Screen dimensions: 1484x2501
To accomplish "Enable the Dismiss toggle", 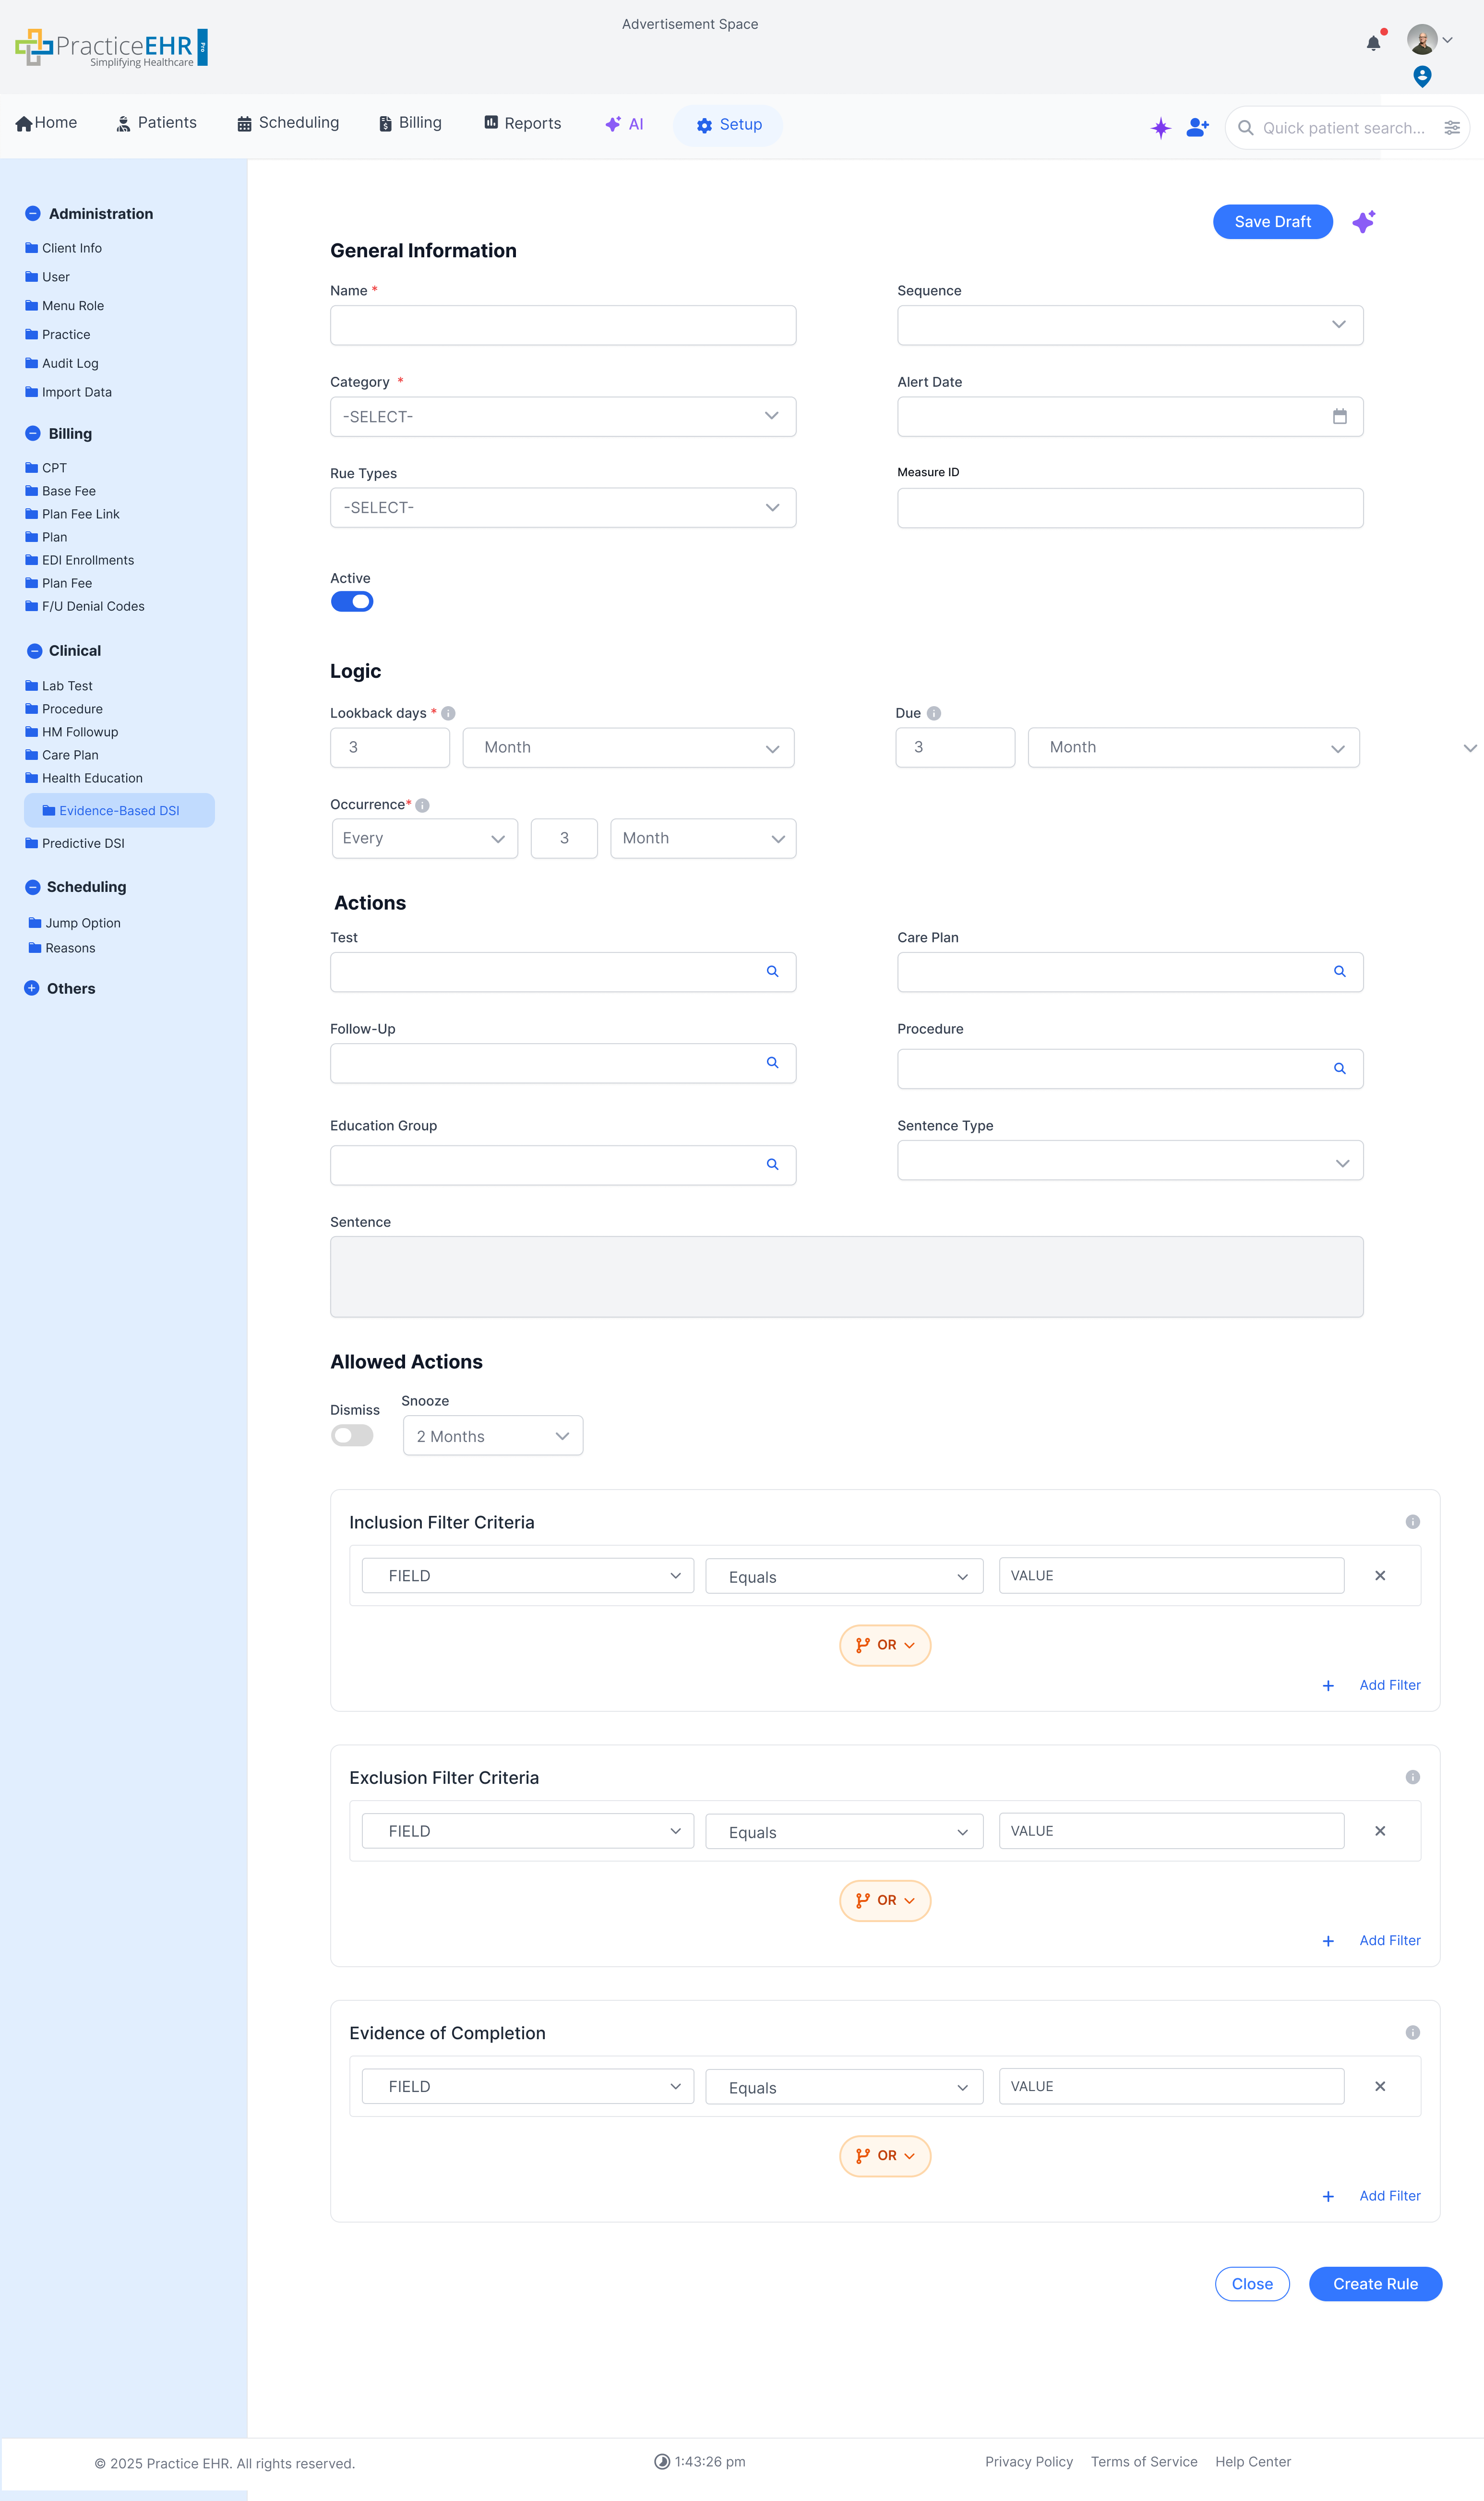I will point(352,1434).
